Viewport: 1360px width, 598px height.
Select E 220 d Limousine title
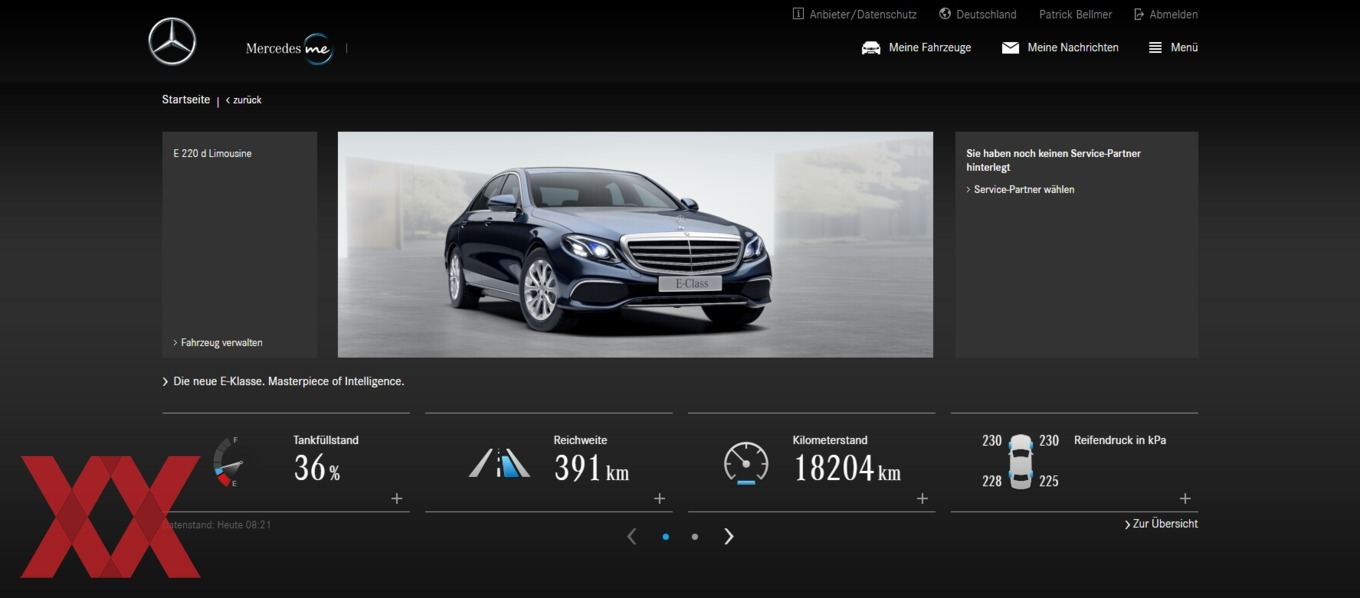(x=212, y=154)
